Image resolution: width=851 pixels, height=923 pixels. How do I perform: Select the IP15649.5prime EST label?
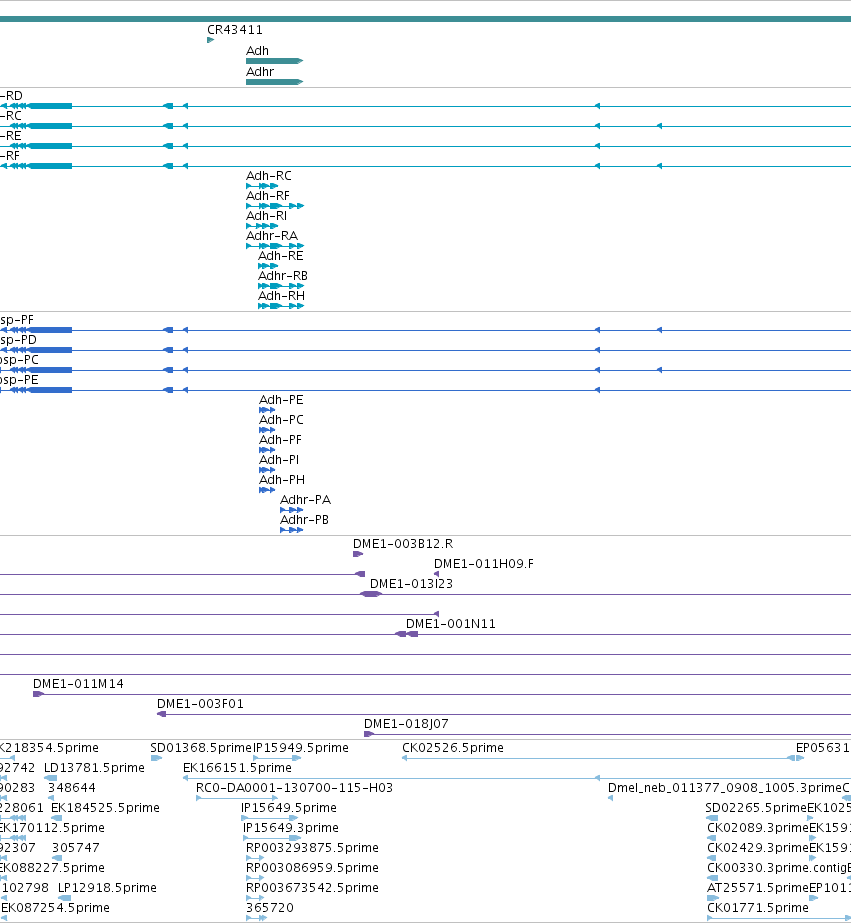[x=289, y=808]
